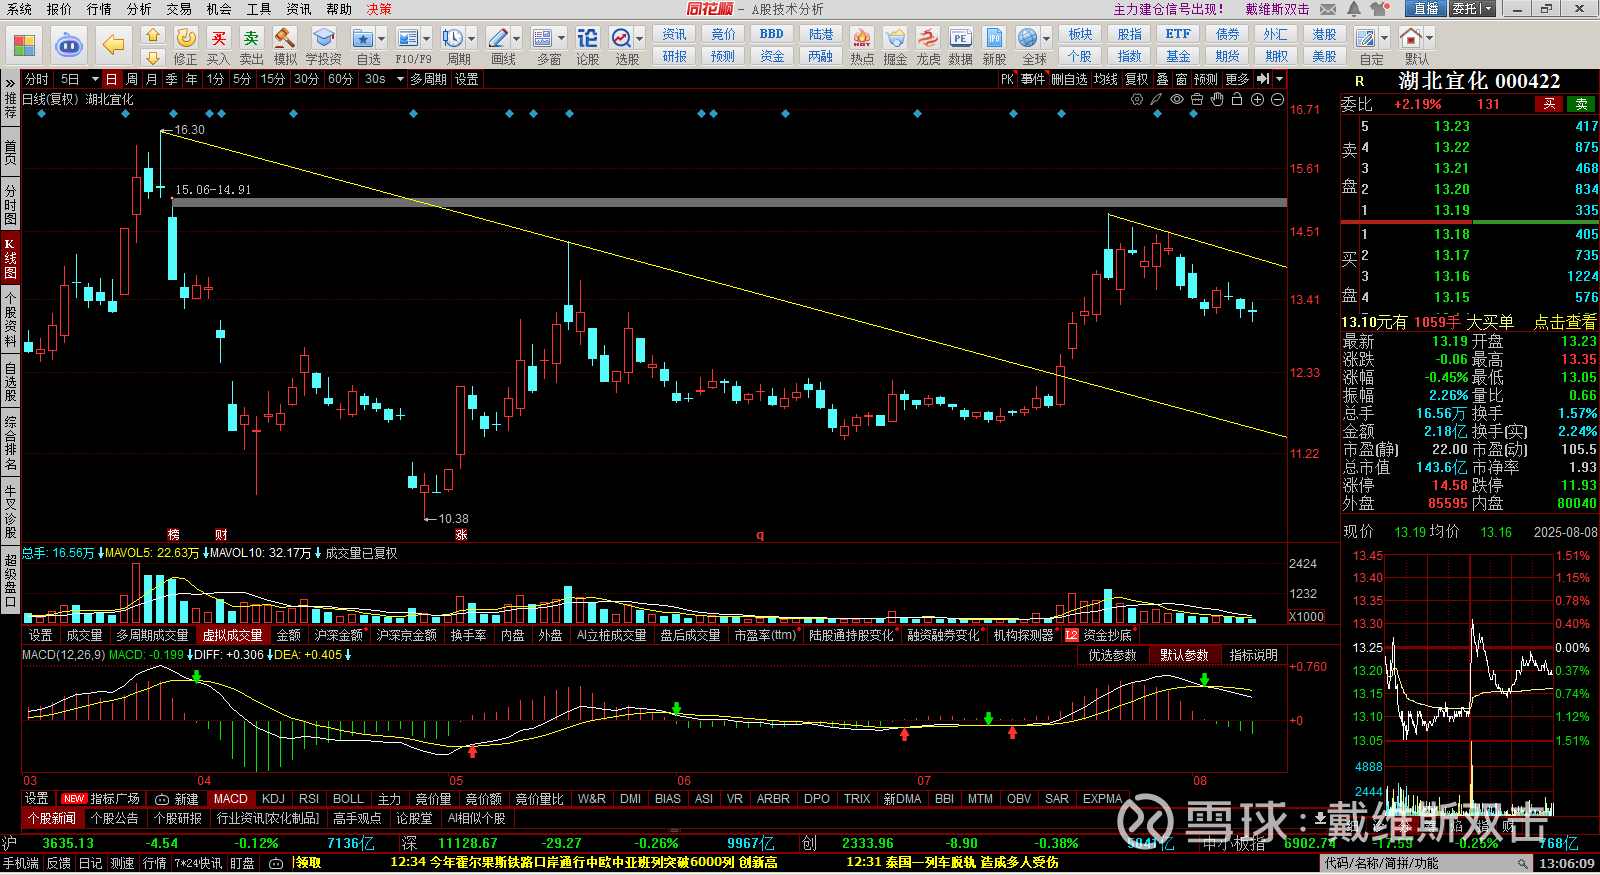This screenshot has width=1600, height=875.
Task: Click the 榜 marker under chart
Action: click(173, 535)
